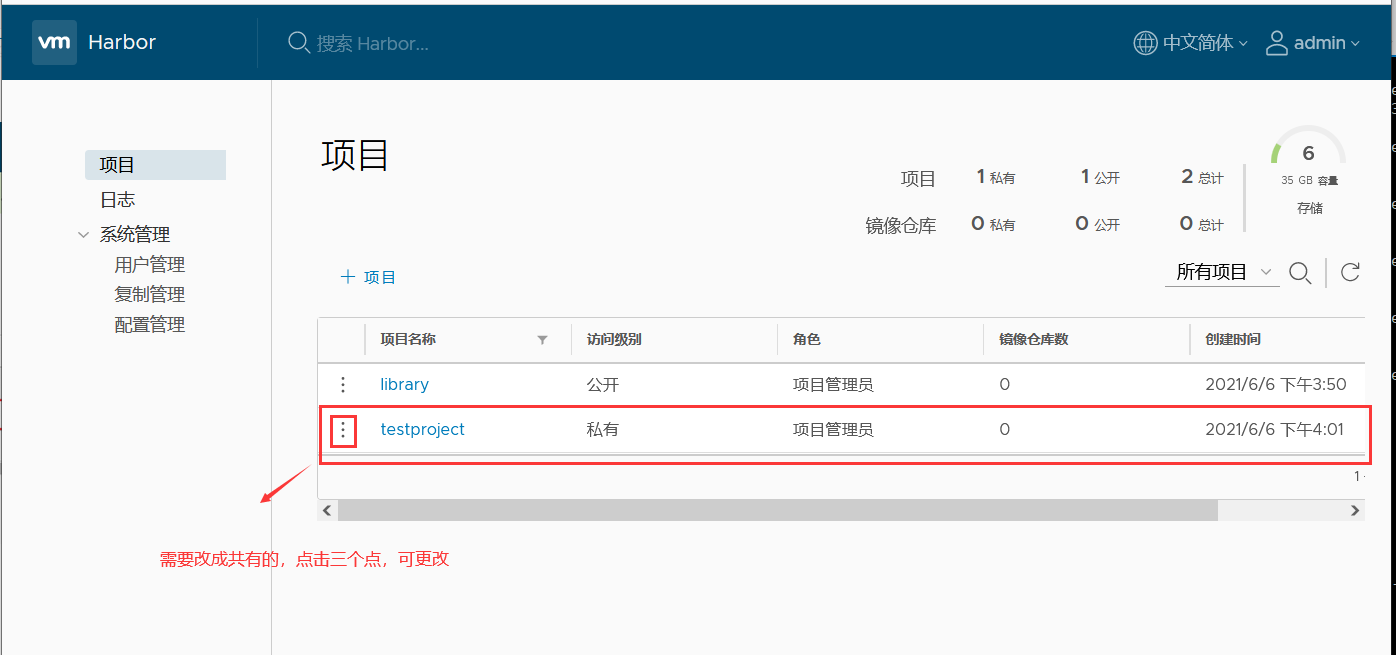Screen dimensions: 1396x655
Task: Click the 2021/6/6 下午3:50 creation time
Action: pos(1276,384)
